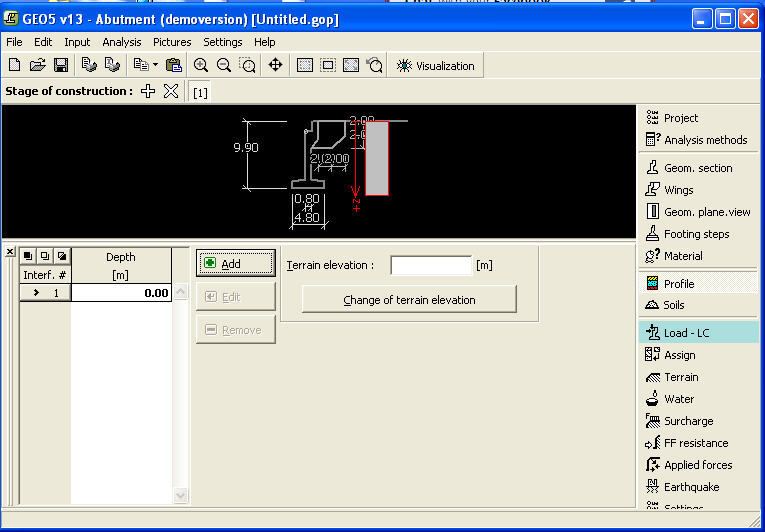Select the pan (move) arrows tool
765x532 pixels.
click(x=276, y=65)
